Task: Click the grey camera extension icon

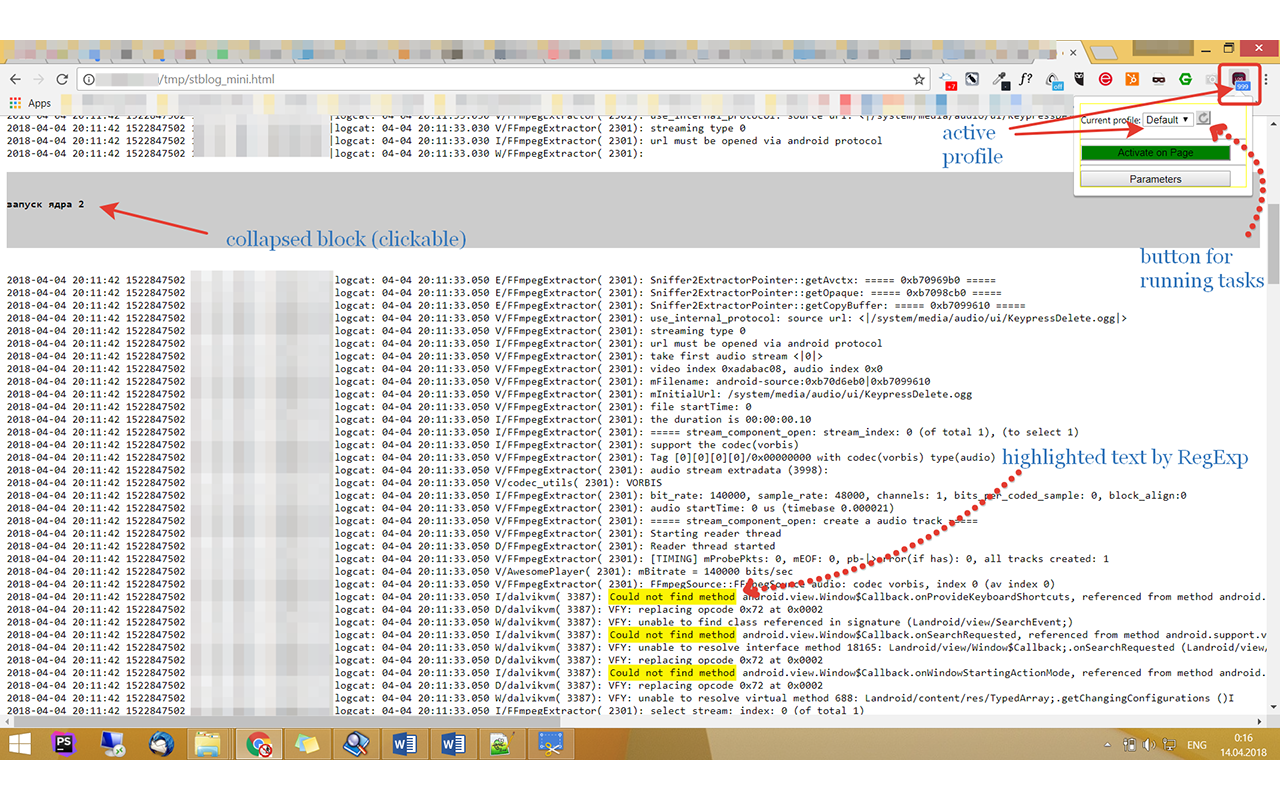Action: 1211,79
